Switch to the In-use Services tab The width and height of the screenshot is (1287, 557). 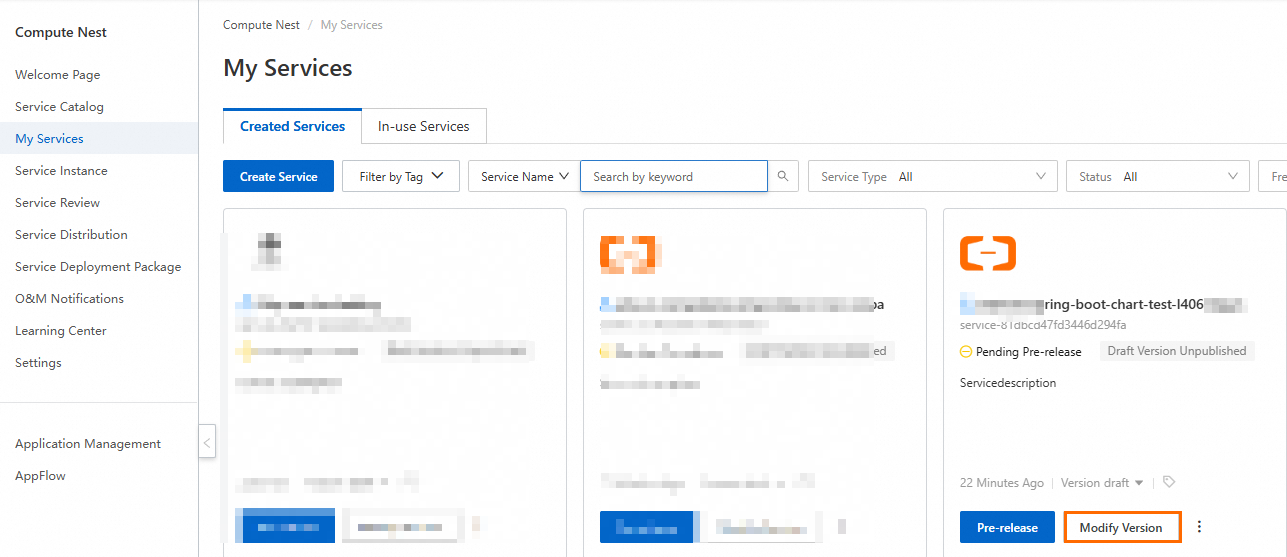point(424,126)
